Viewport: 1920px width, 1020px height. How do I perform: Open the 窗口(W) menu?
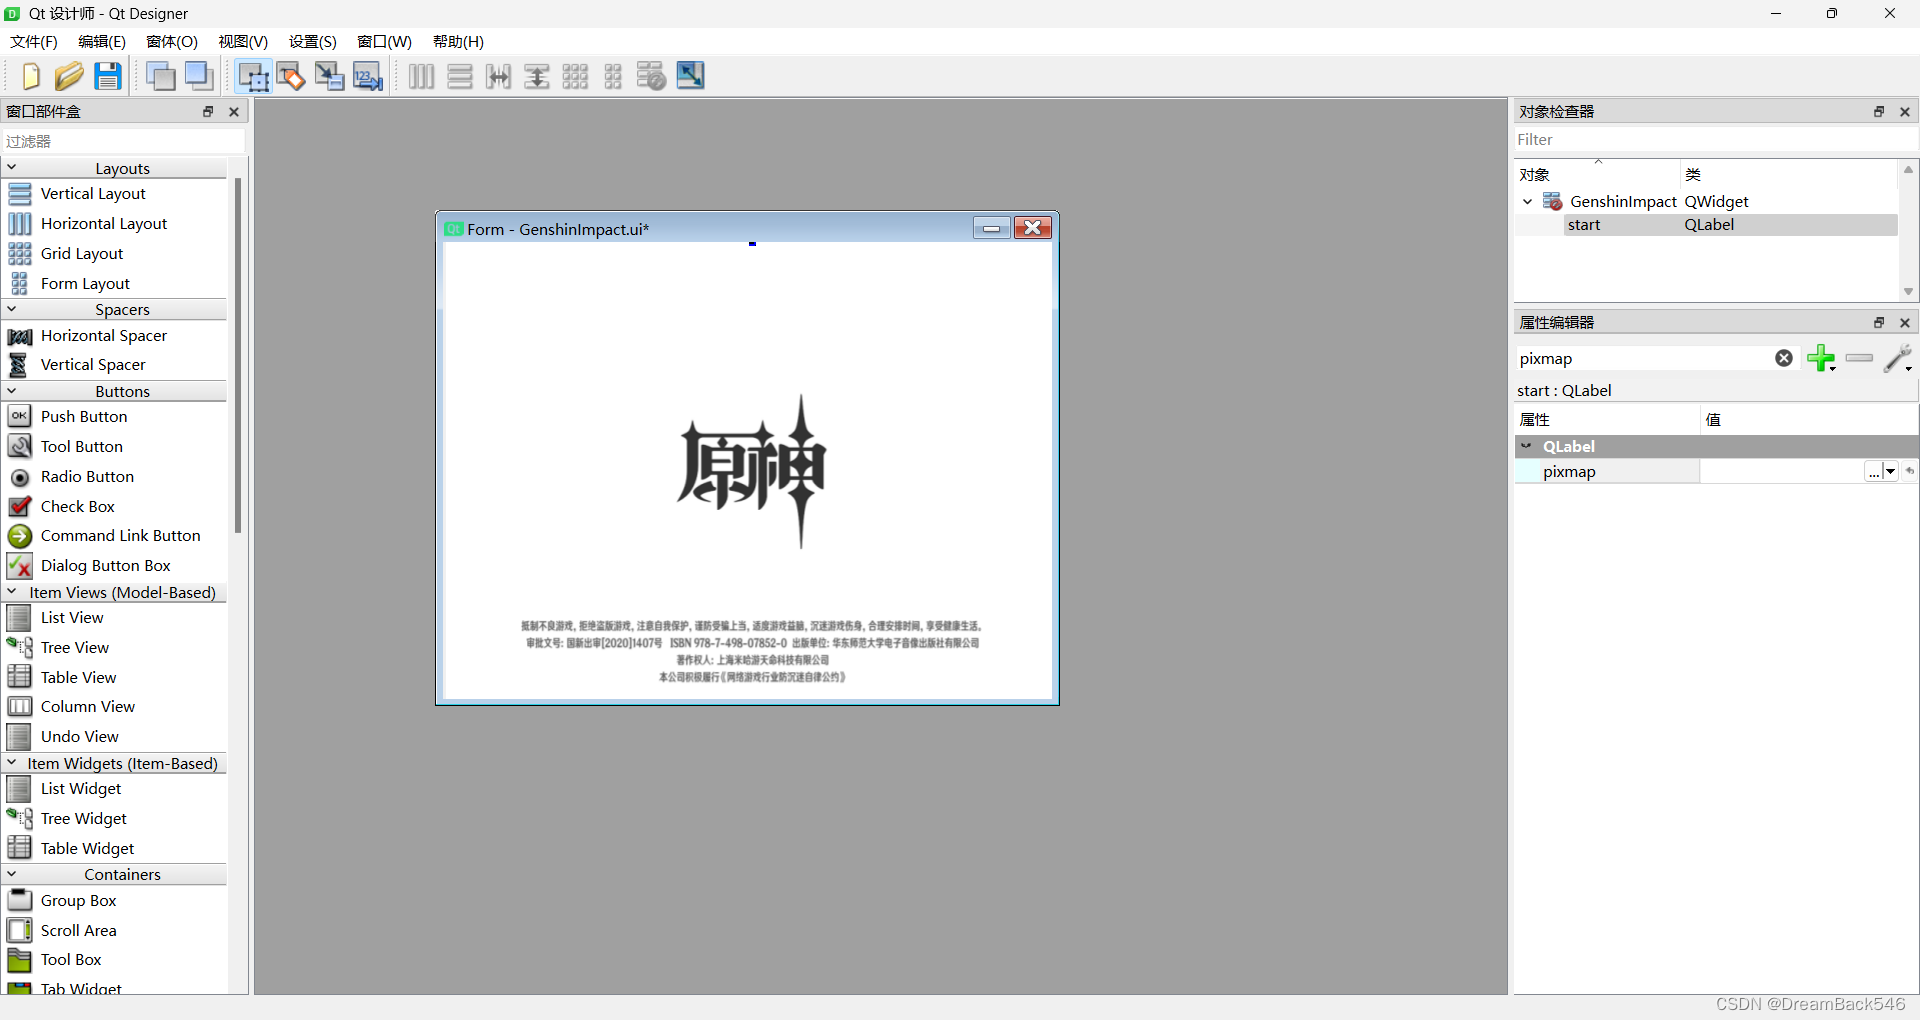tap(385, 42)
